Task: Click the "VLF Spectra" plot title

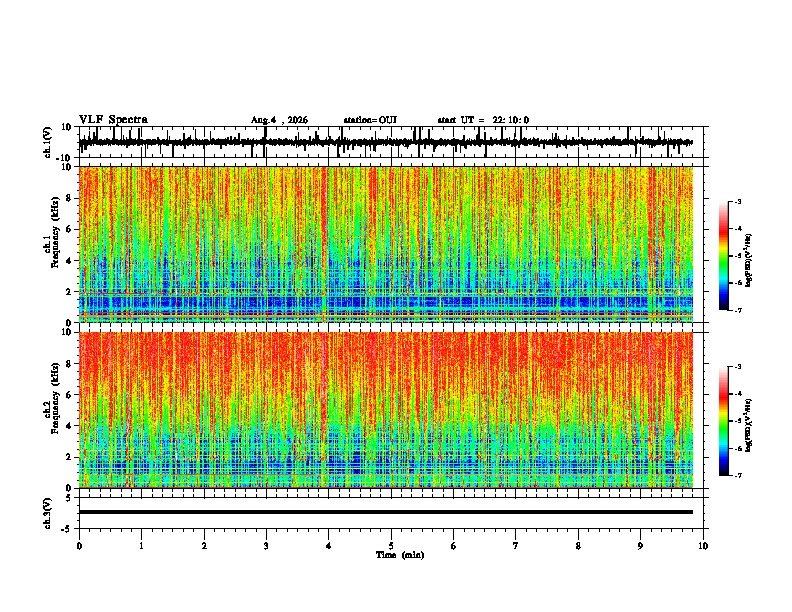Action: 113,120
